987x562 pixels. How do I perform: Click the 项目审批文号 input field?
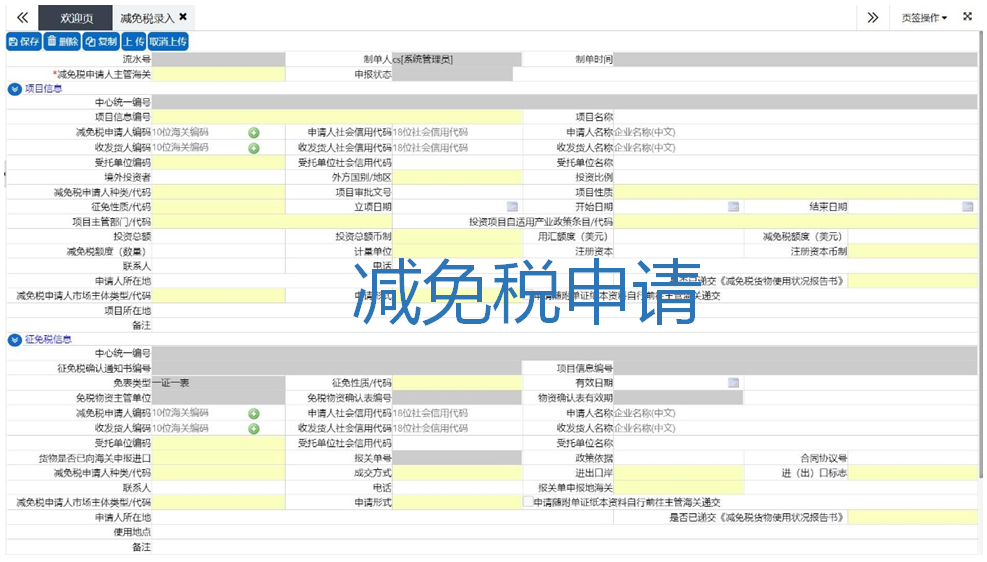coord(457,192)
